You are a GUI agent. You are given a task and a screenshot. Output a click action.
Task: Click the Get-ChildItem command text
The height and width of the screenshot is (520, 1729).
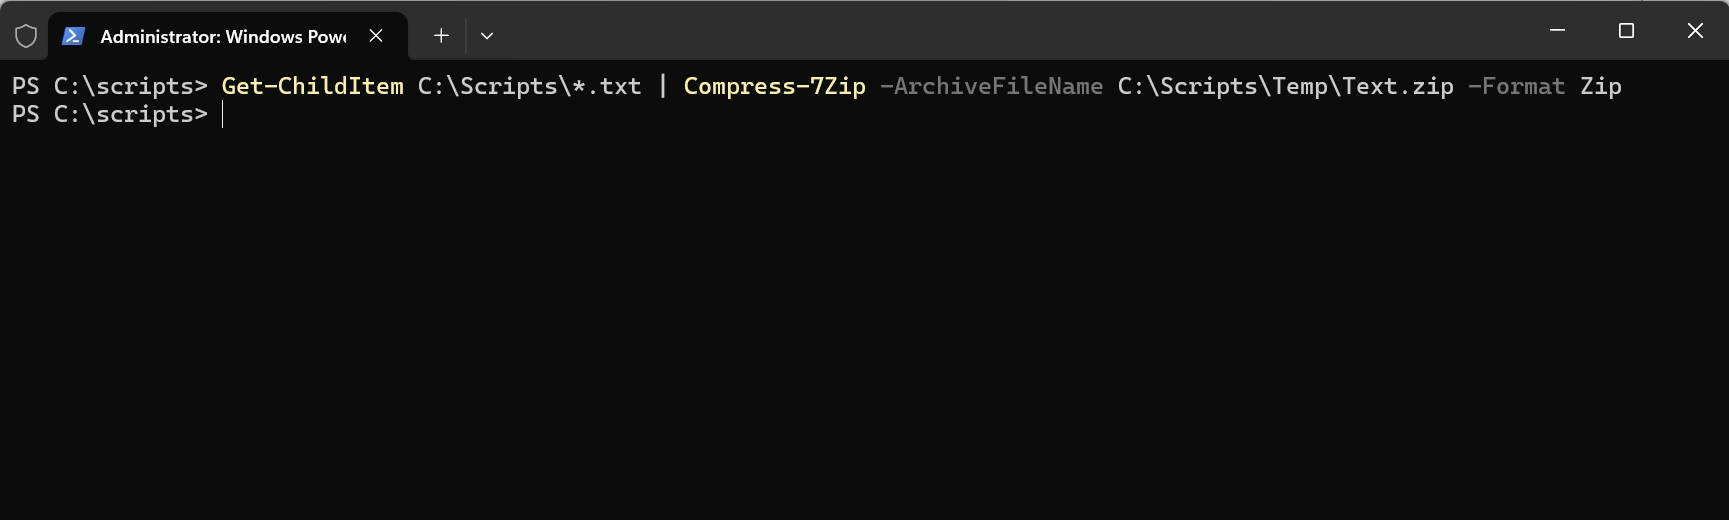312,86
